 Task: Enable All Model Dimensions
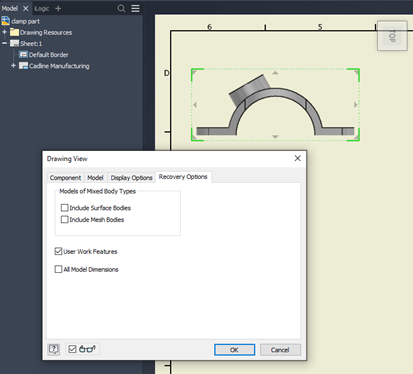58,269
